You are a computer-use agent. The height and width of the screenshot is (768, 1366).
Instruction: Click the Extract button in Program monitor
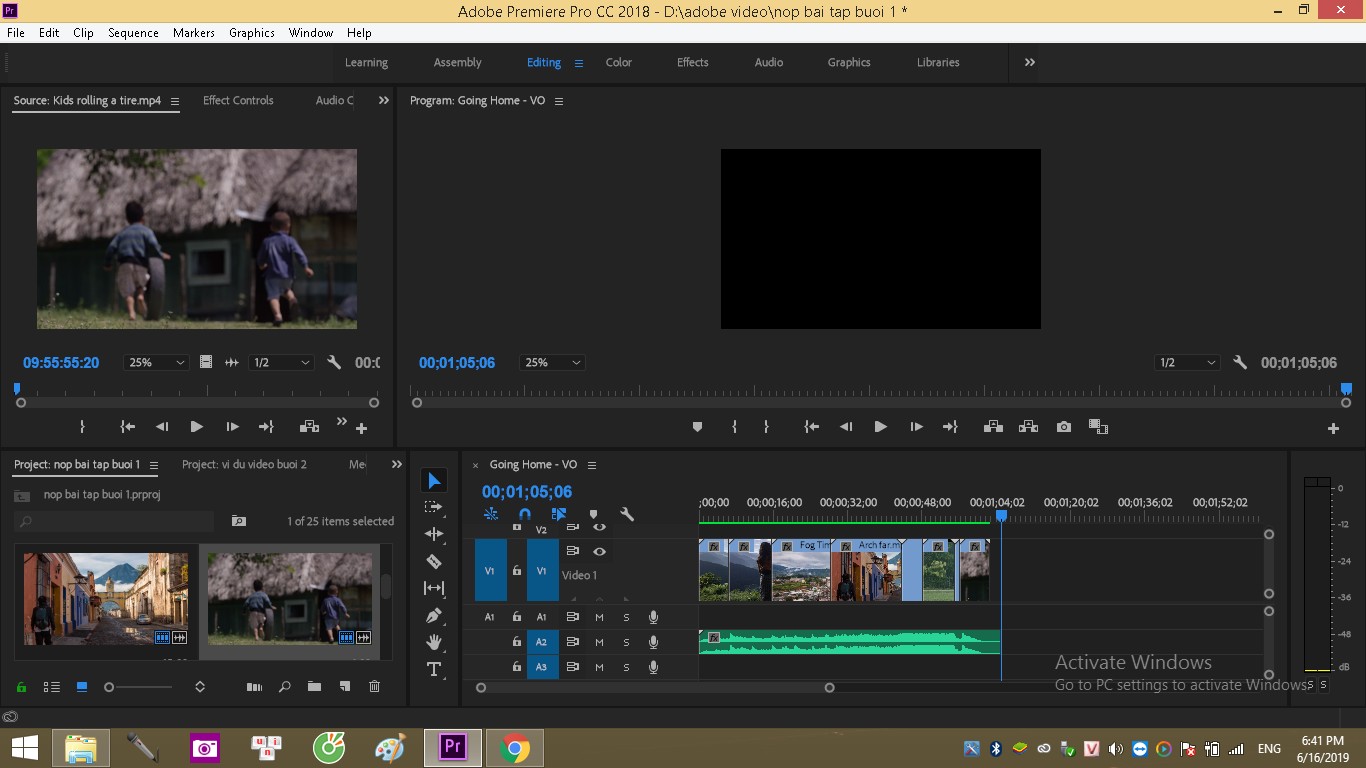(1028, 427)
